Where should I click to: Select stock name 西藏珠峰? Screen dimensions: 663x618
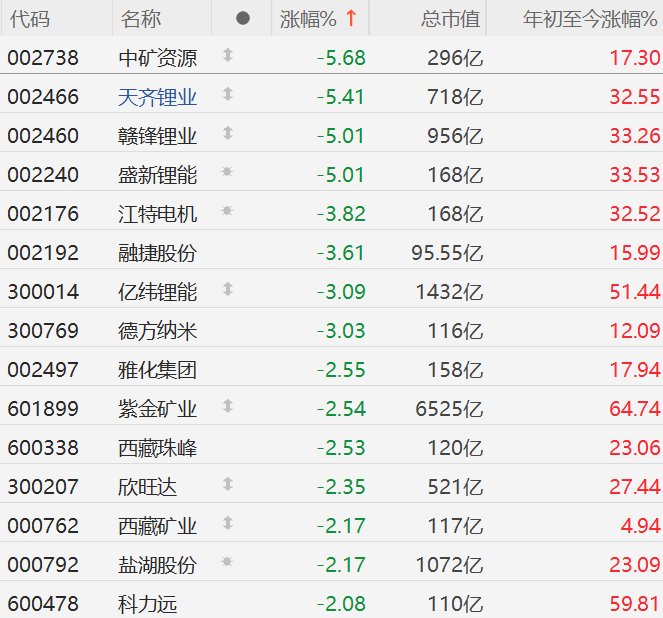coord(157,448)
